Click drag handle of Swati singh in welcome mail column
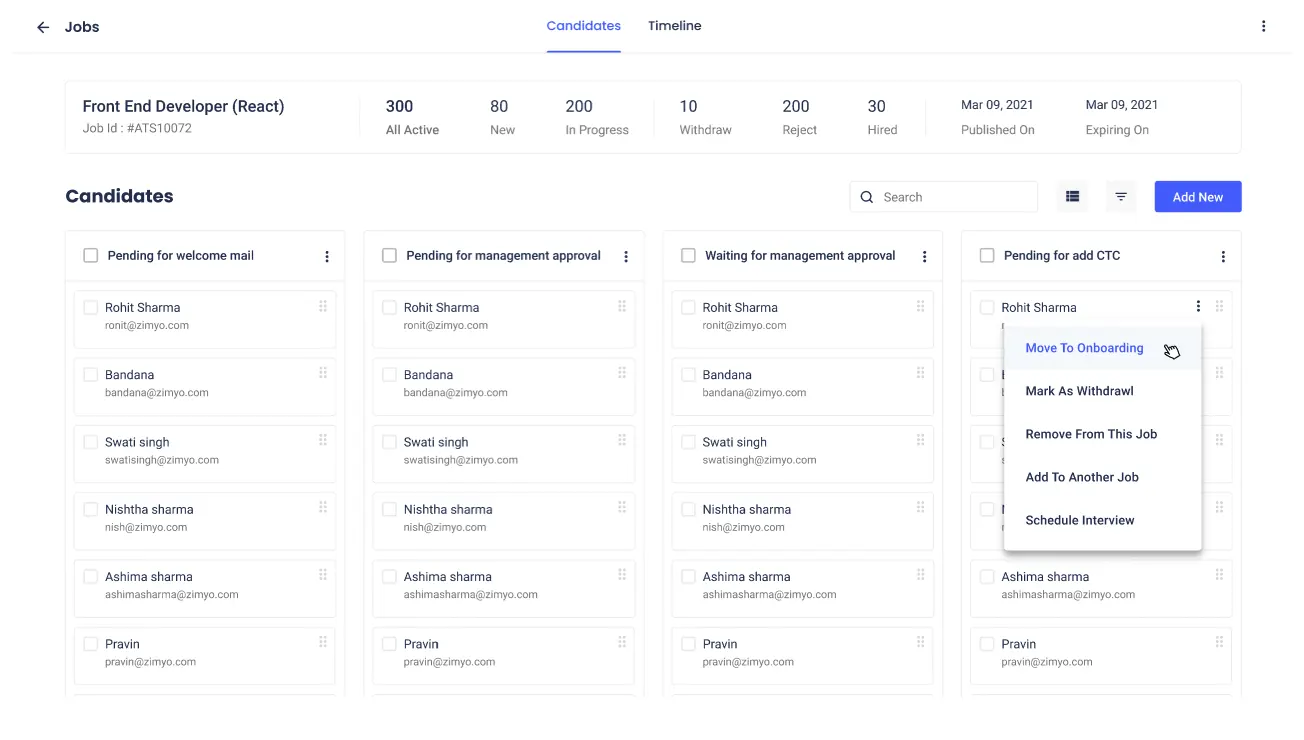 (323, 440)
